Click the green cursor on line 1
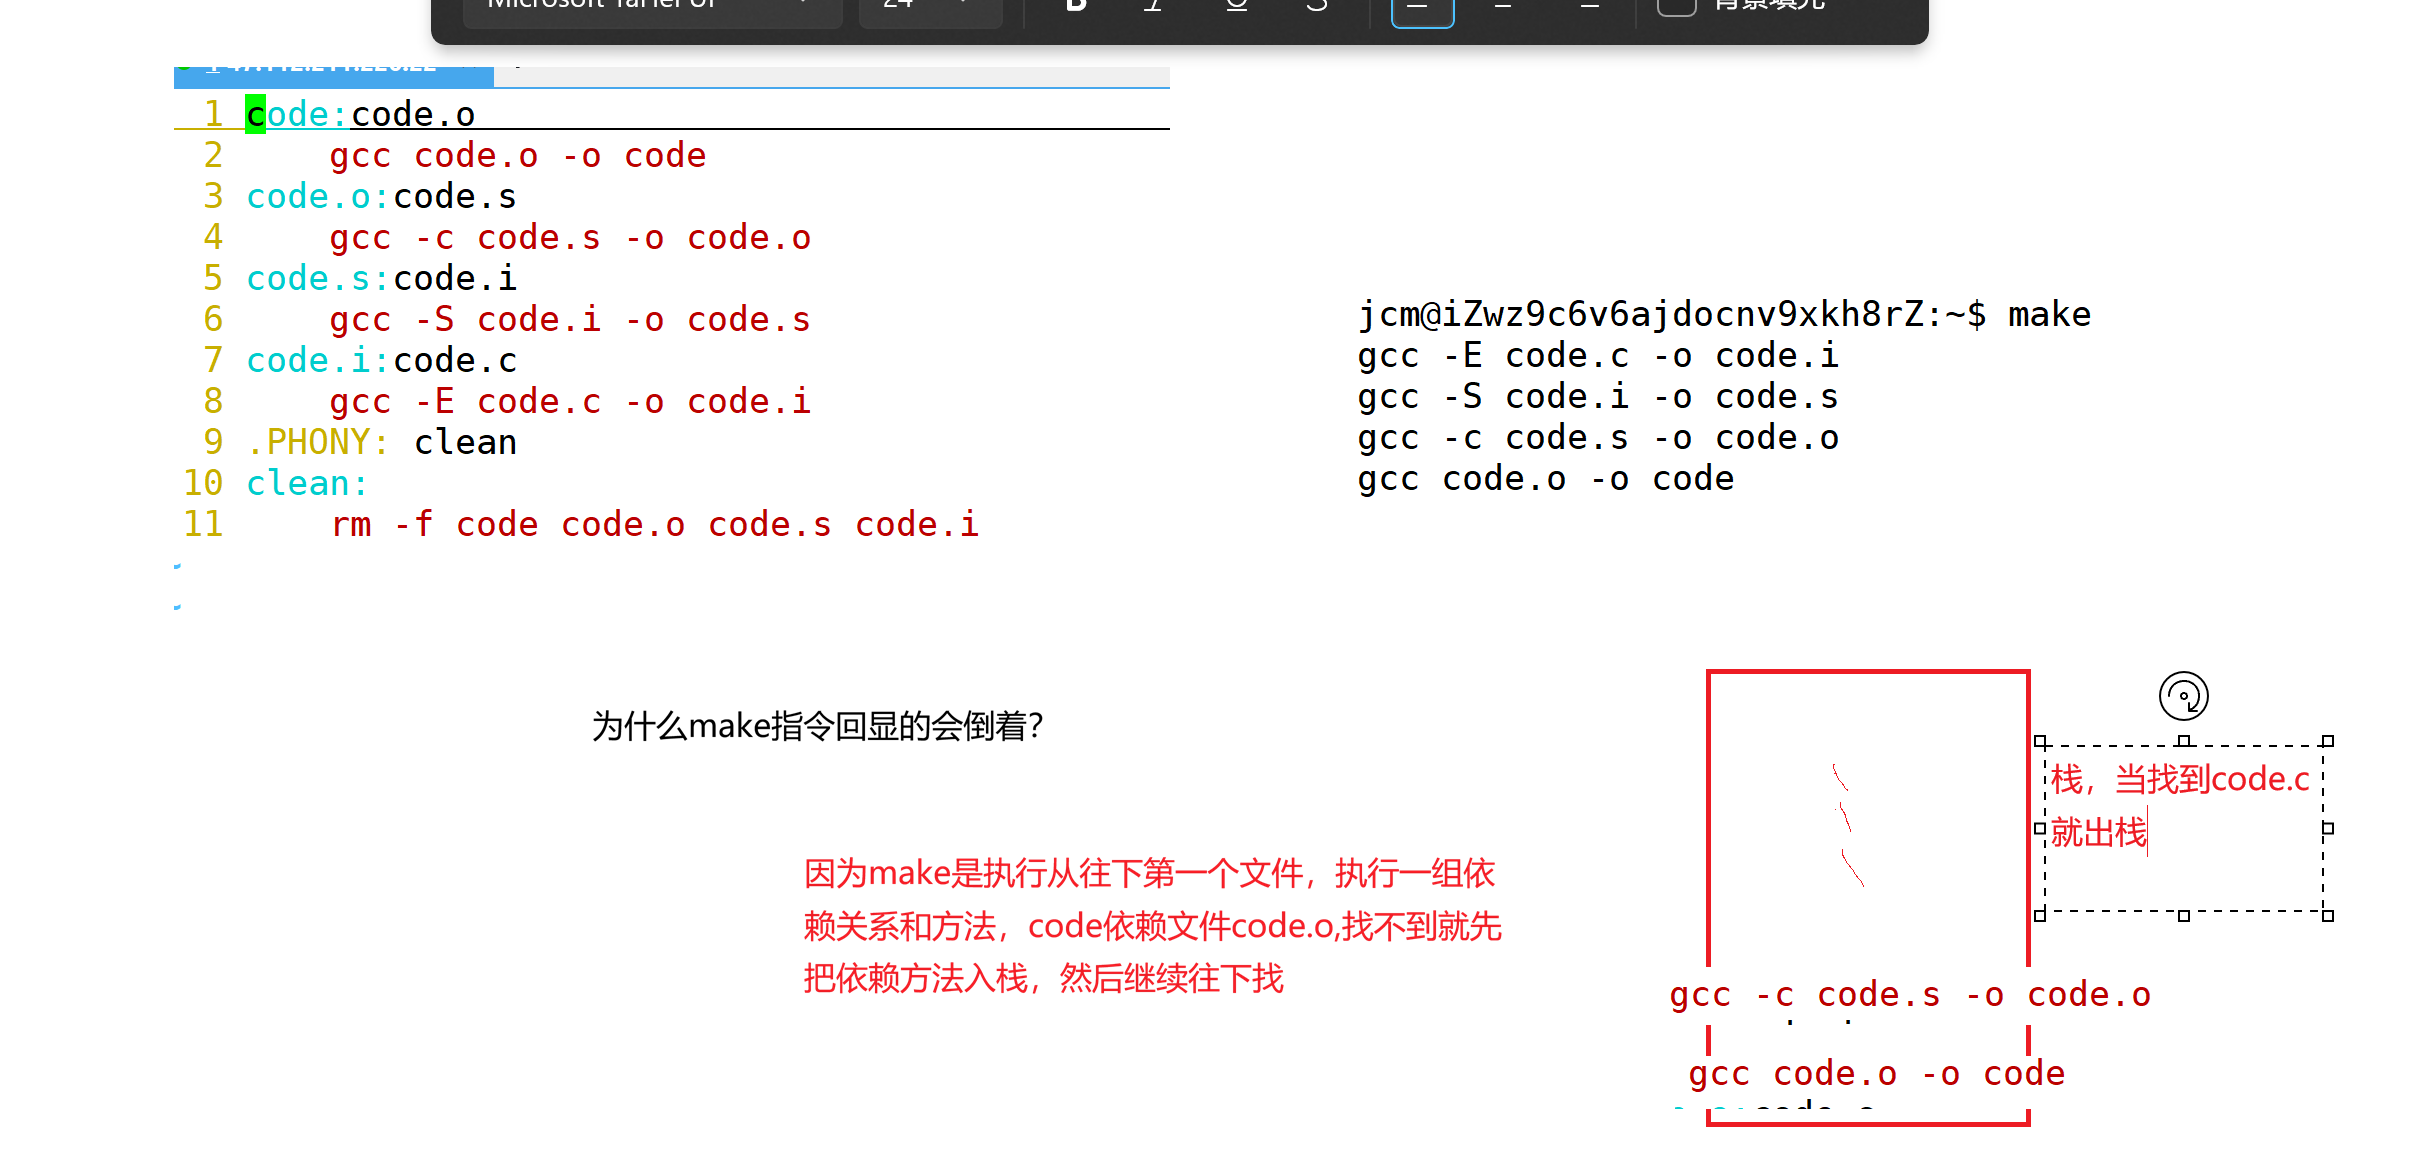 click(256, 114)
